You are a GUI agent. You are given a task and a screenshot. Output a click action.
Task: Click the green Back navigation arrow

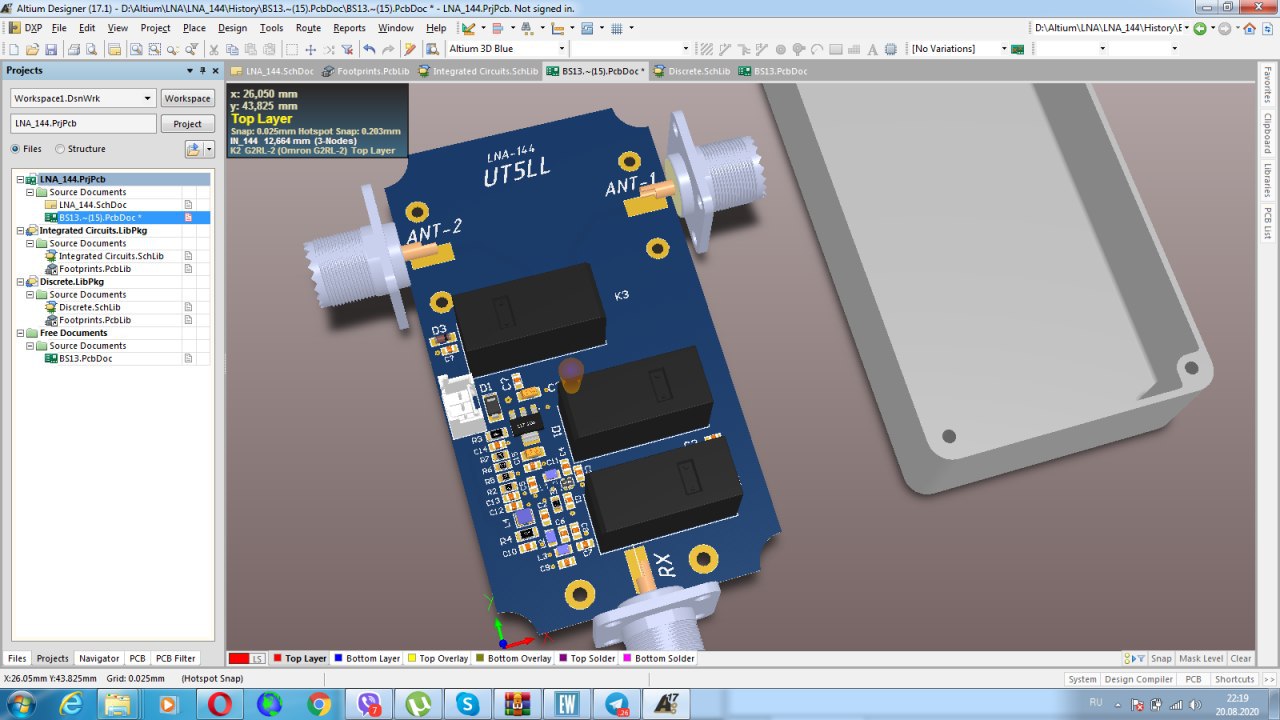[1199, 28]
